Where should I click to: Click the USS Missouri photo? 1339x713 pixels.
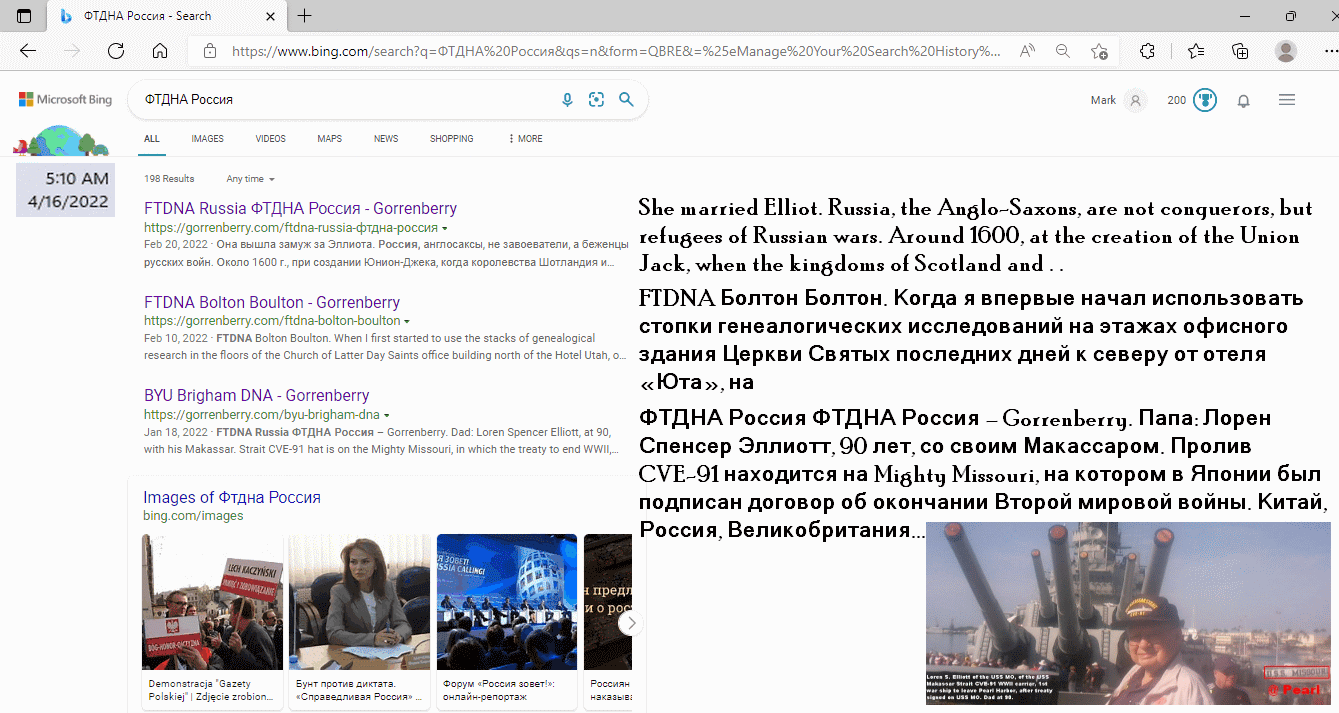[1128, 612]
